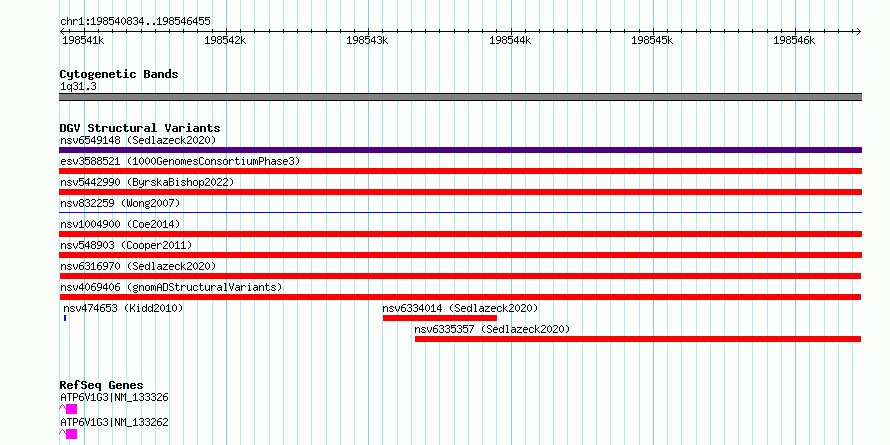Open the nsv832259 (Wong2007) label
Screen dimensions: 890x445
tap(120, 203)
